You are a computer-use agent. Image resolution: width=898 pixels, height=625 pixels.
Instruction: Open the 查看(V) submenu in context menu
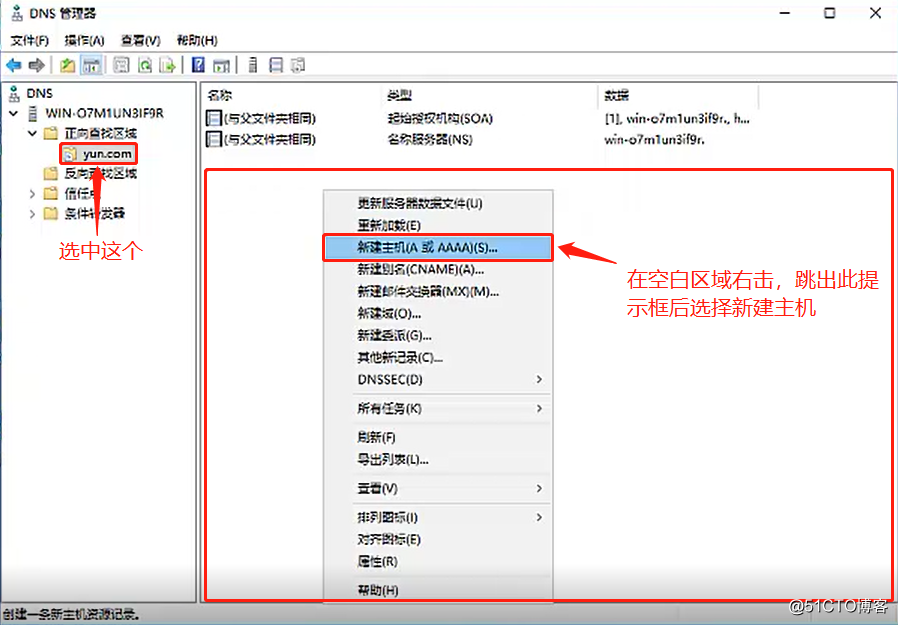pyautogui.click(x=438, y=489)
